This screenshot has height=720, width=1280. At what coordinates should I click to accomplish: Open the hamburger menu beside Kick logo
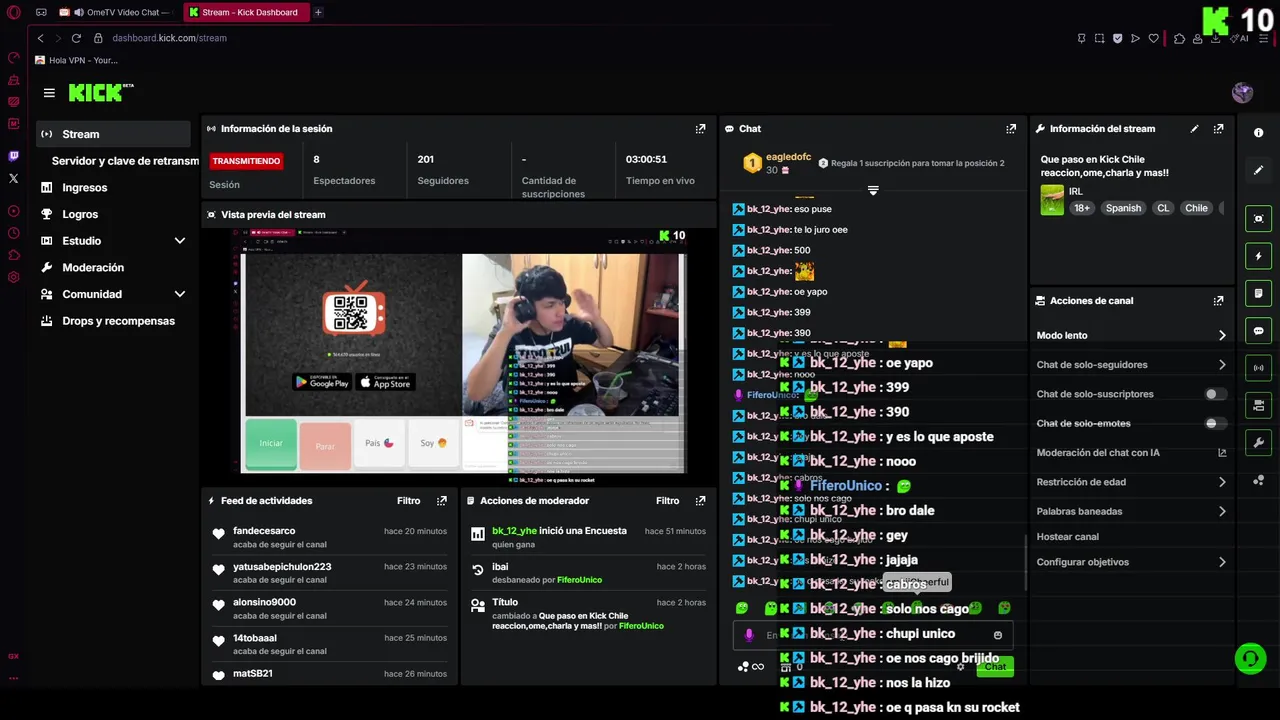(x=49, y=93)
